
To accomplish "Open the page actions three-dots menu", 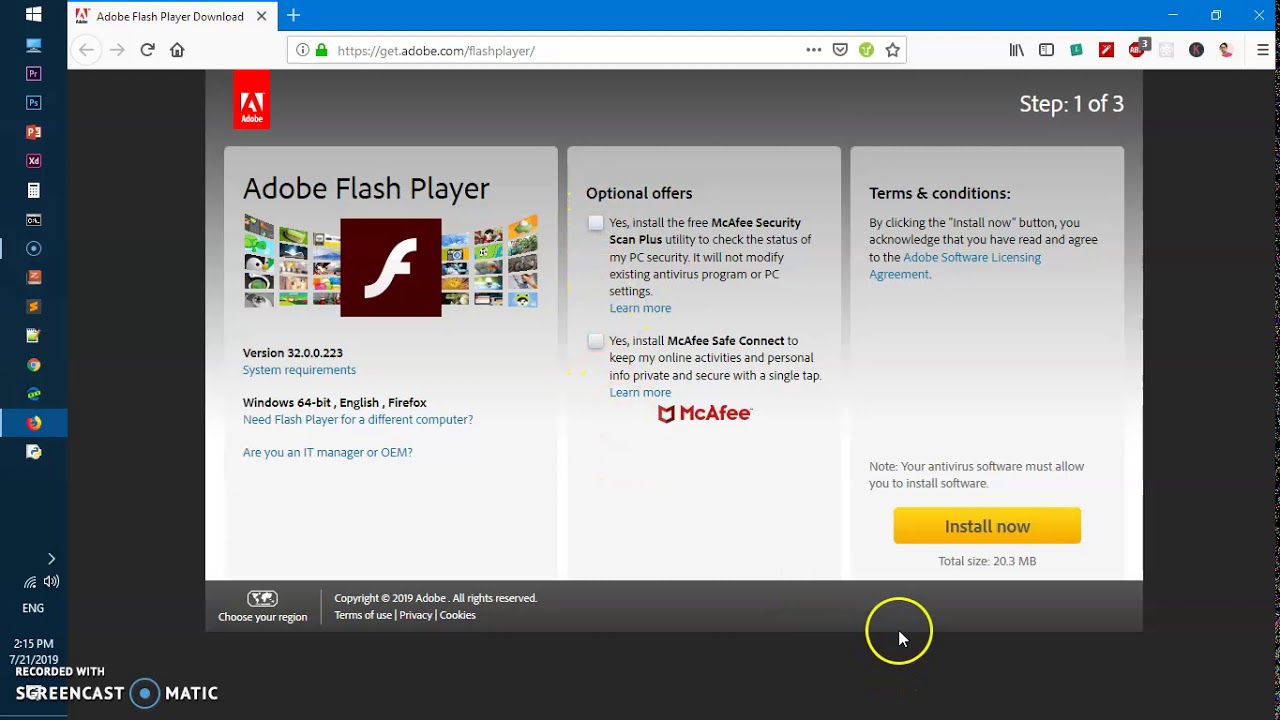I will [x=813, y=50].
